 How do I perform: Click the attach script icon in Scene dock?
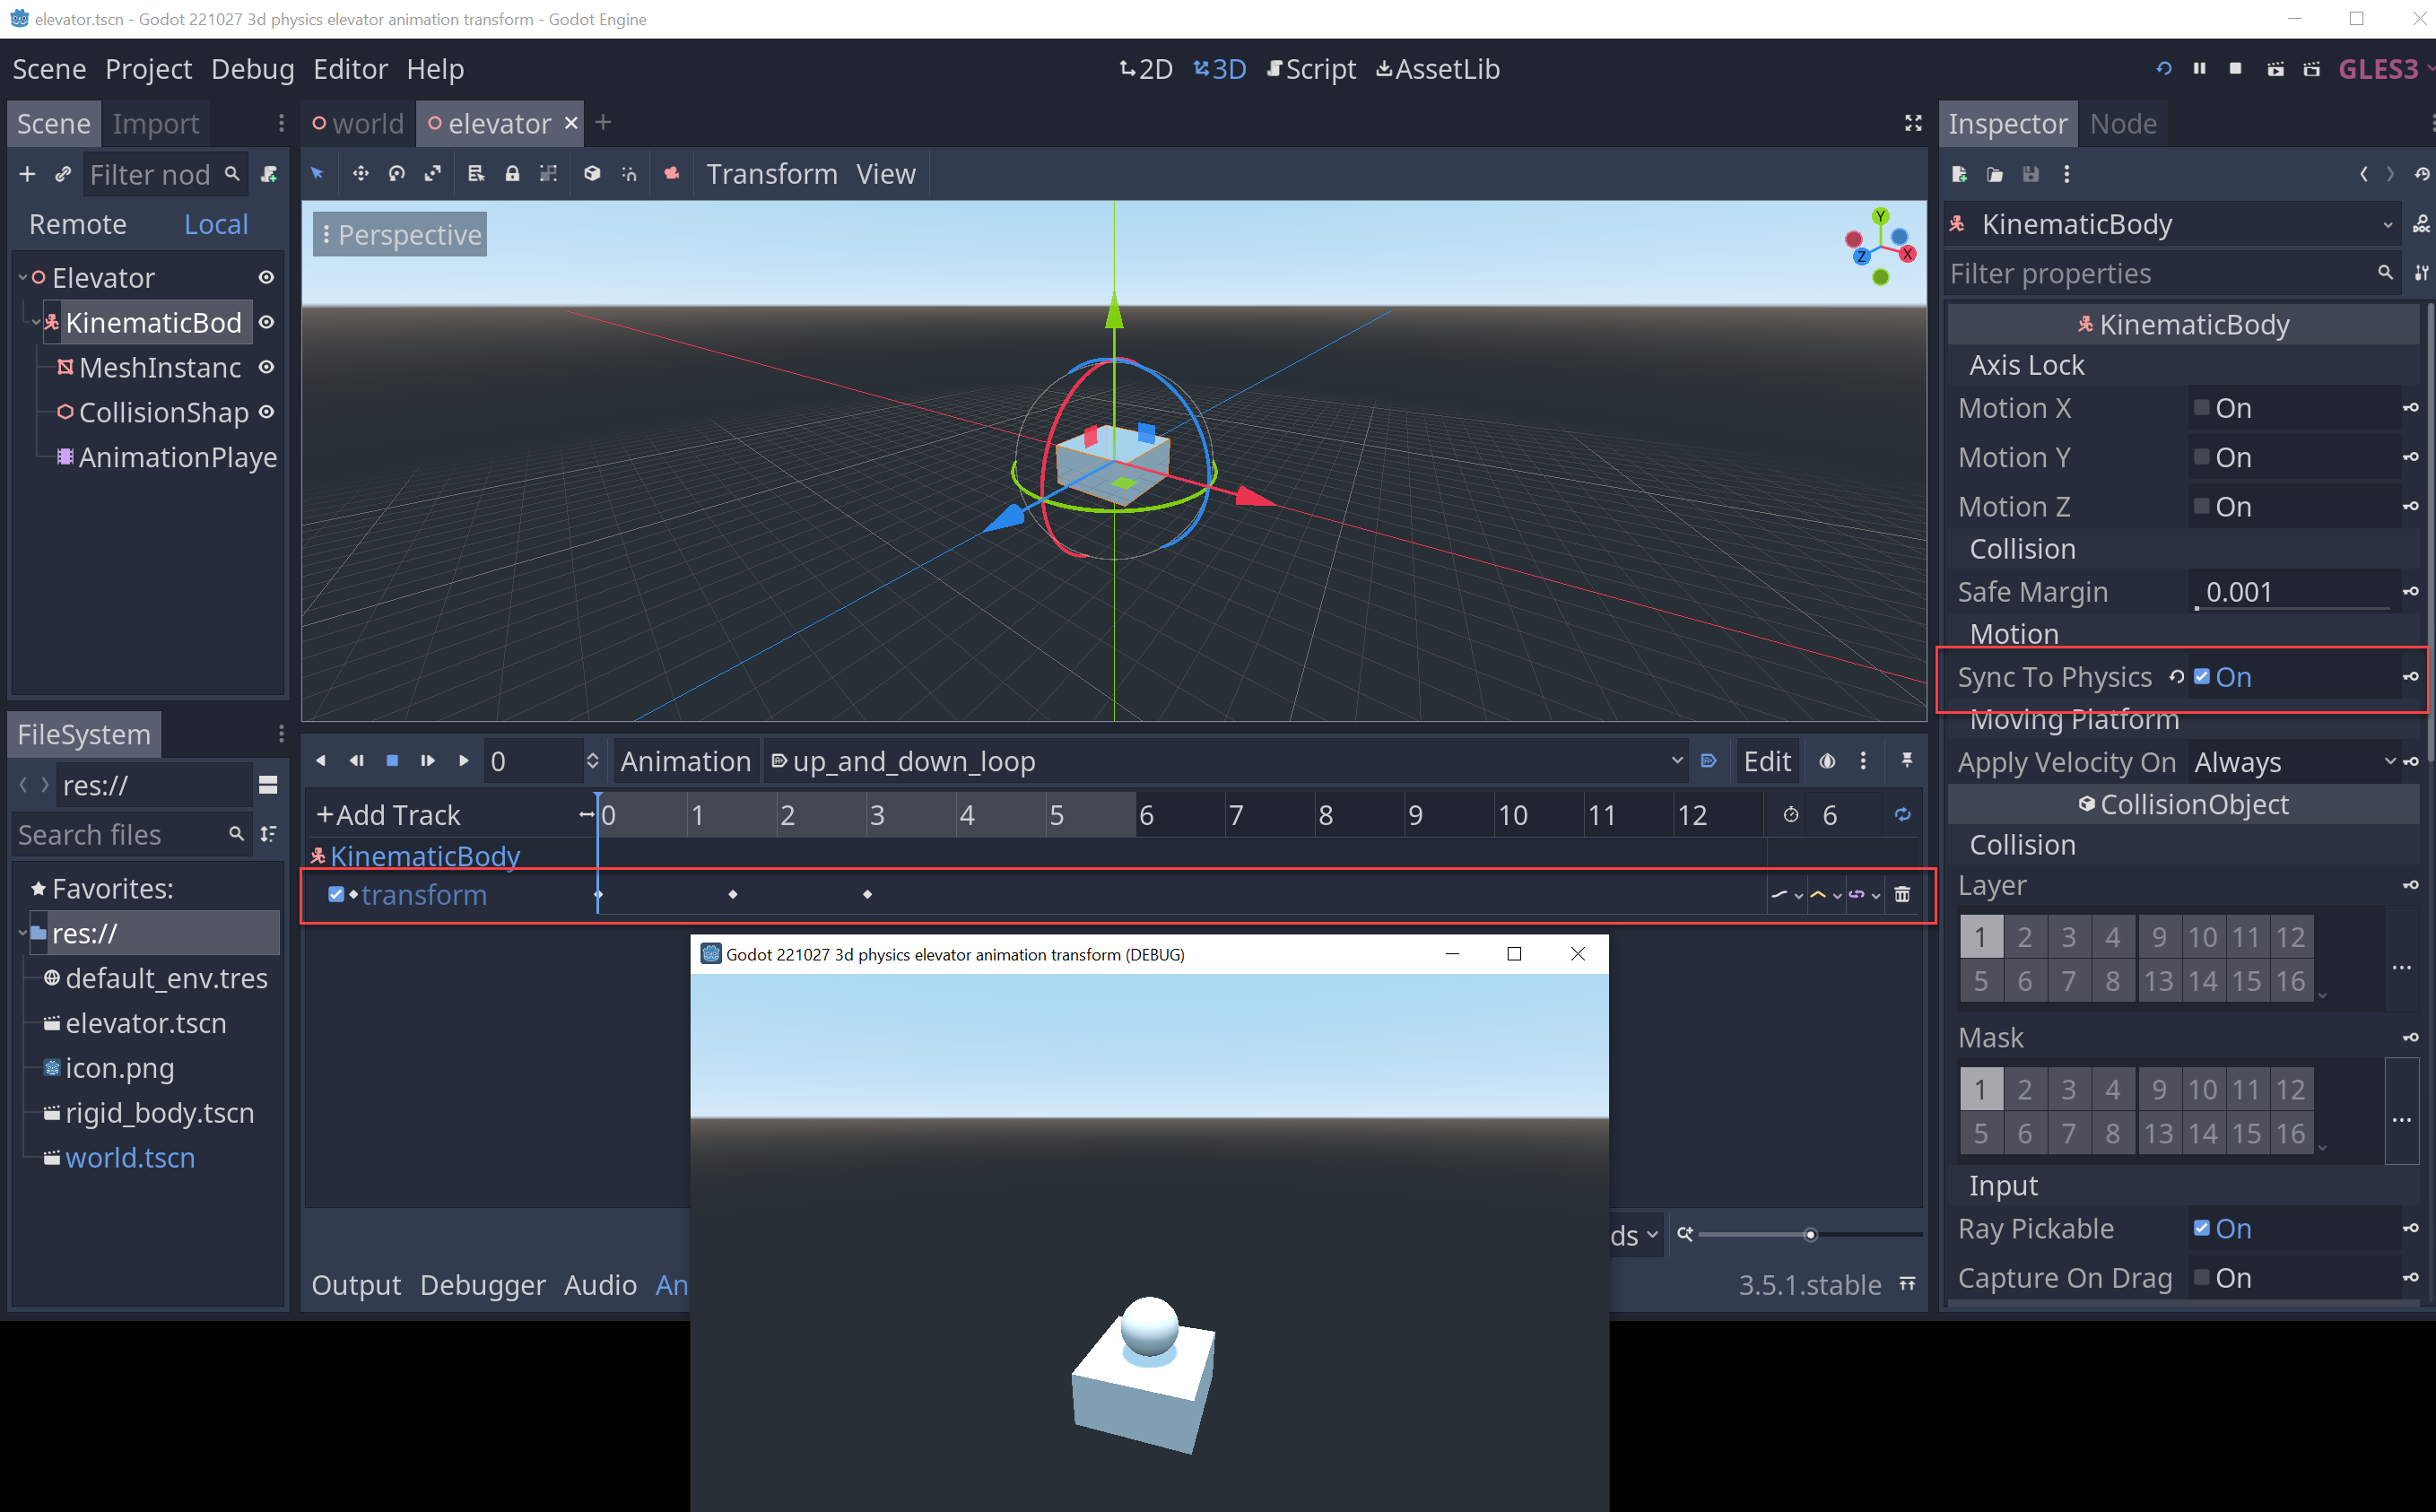[268, 174]
